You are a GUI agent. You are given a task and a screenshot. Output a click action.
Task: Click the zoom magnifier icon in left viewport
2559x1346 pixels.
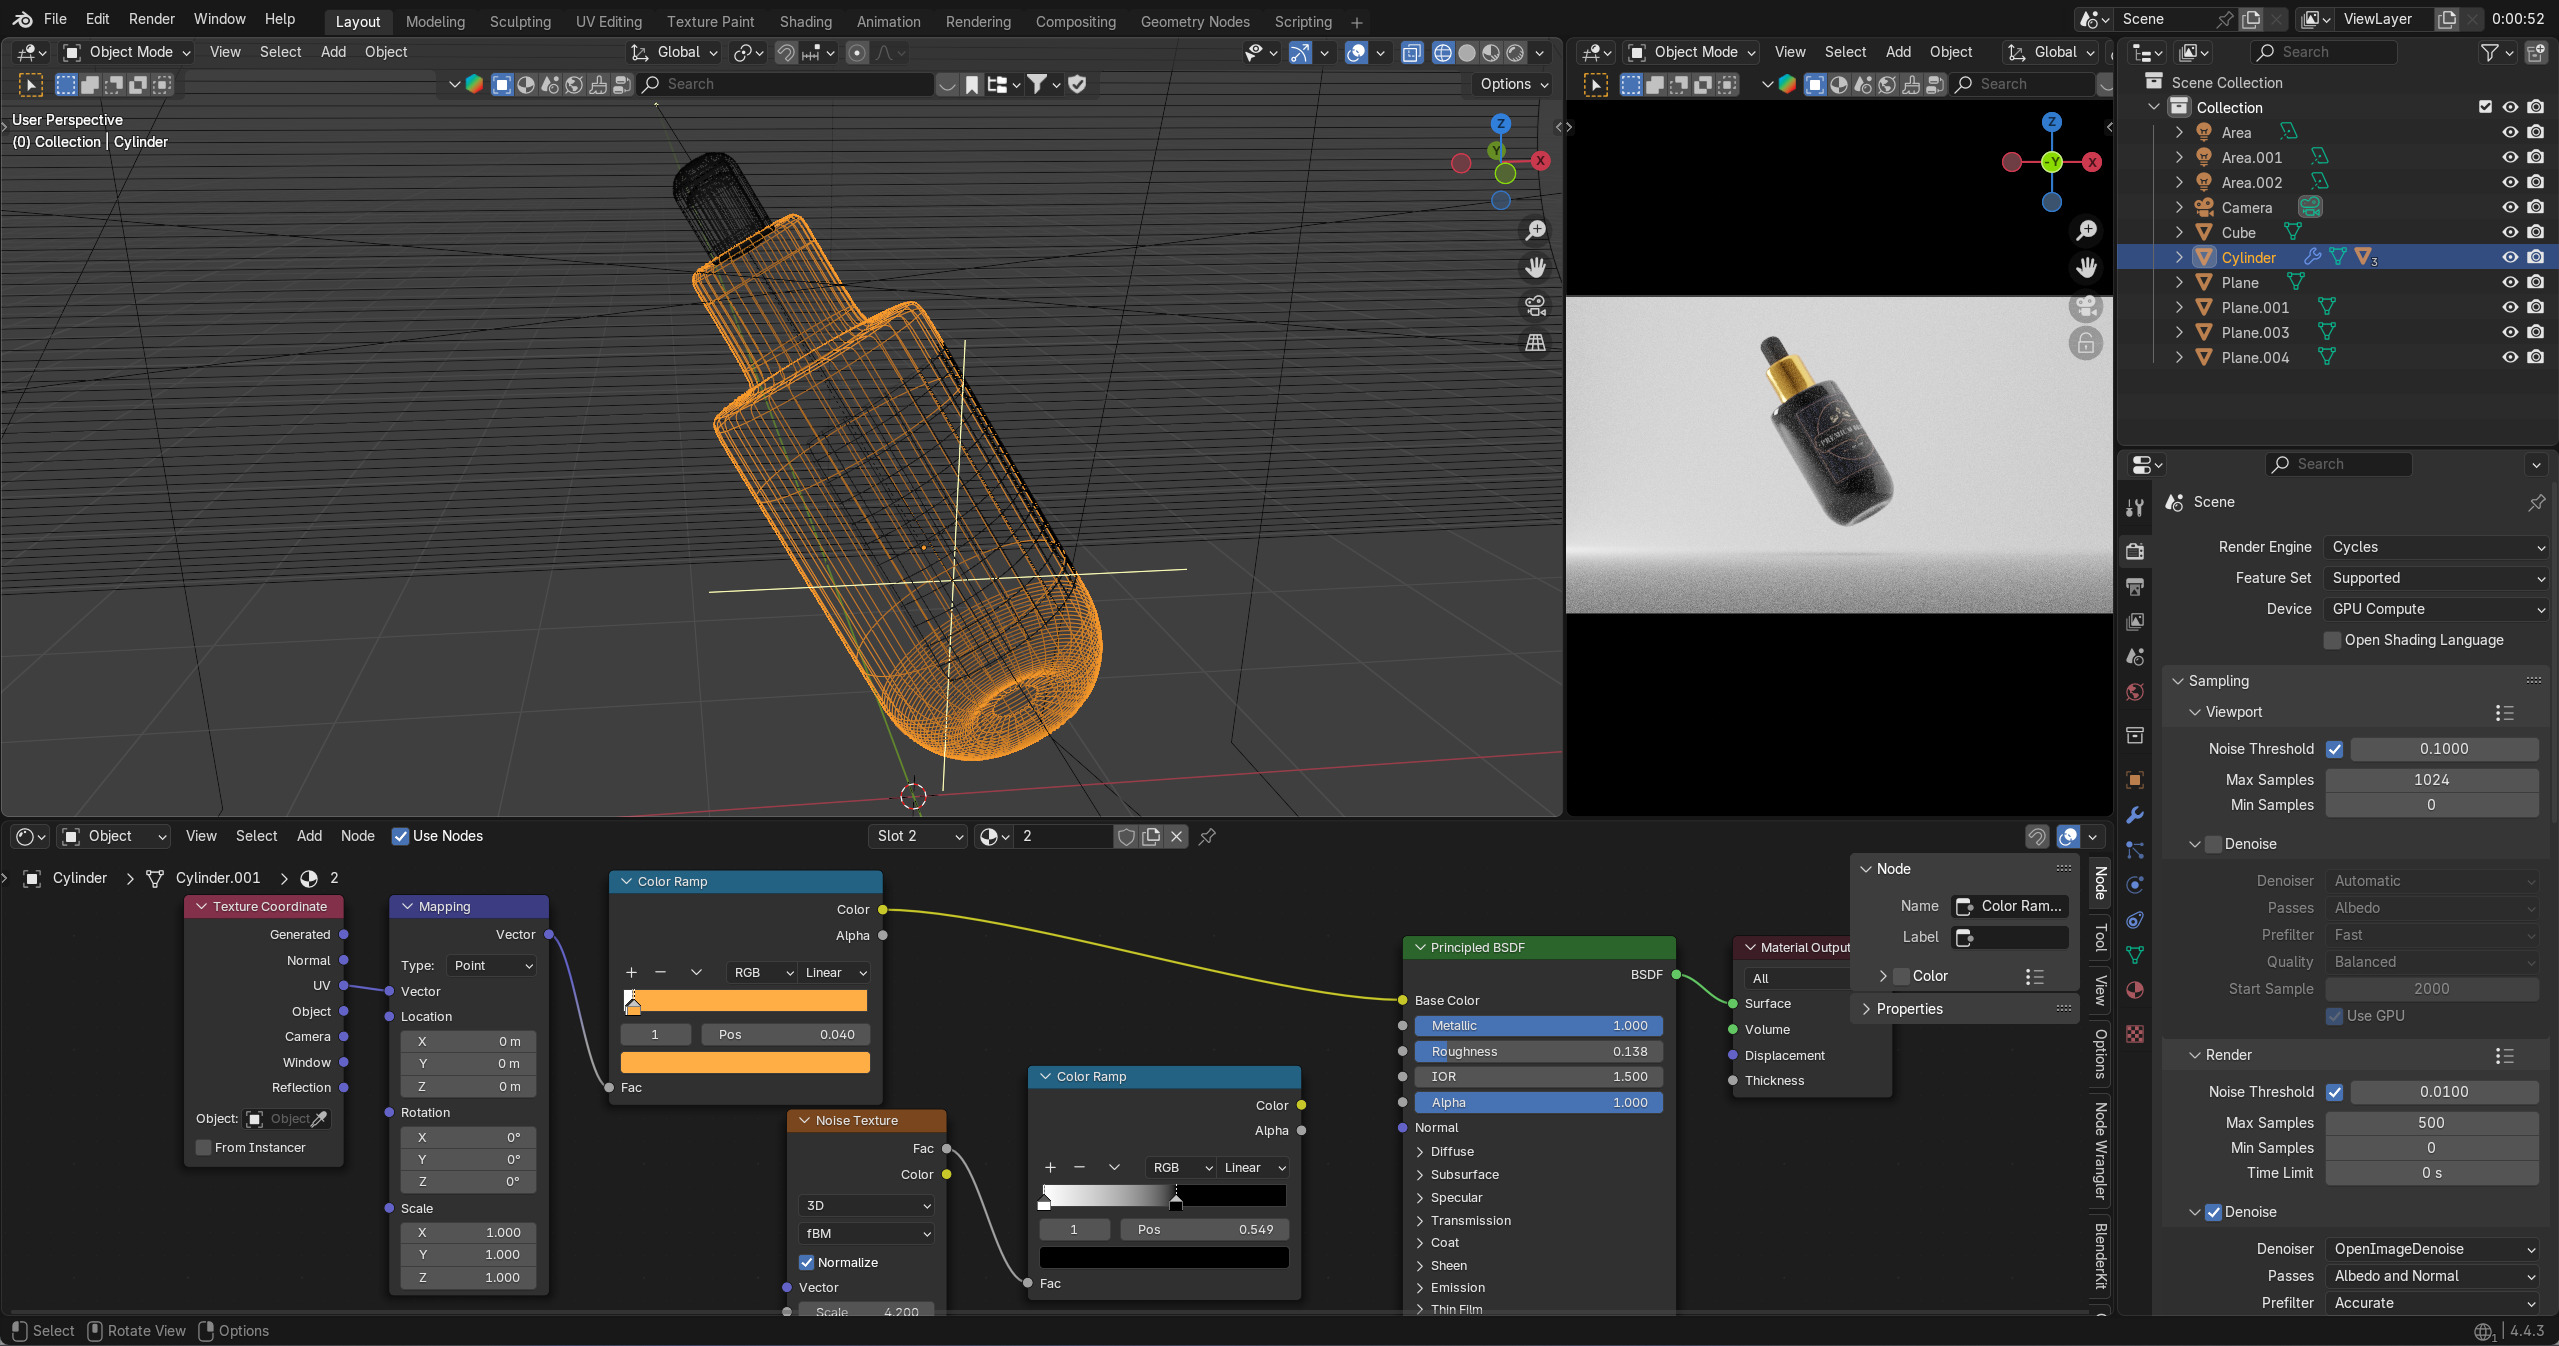point(1535,231)
